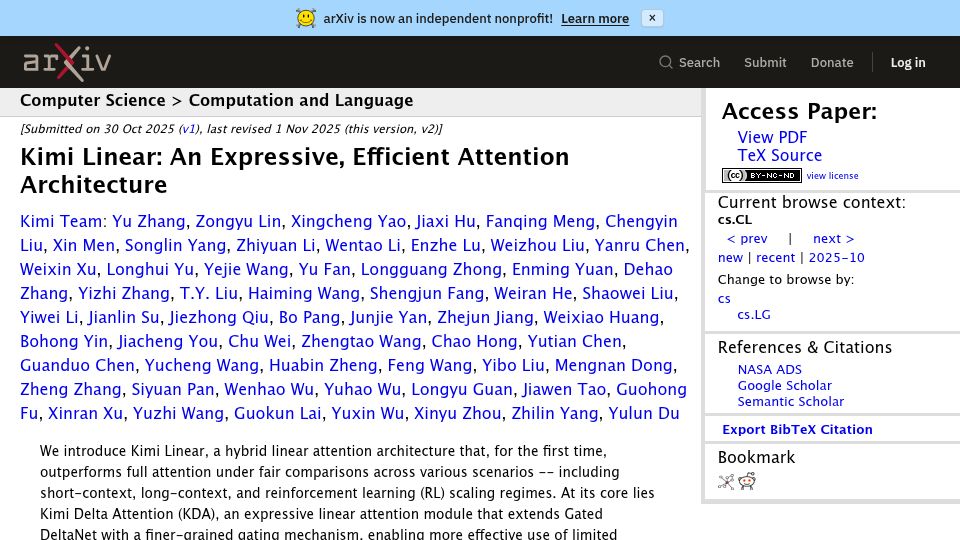Open author Jiacheng You
Image resolution: width=960 pixels, height=540 pixels.
tap(168, 341)
